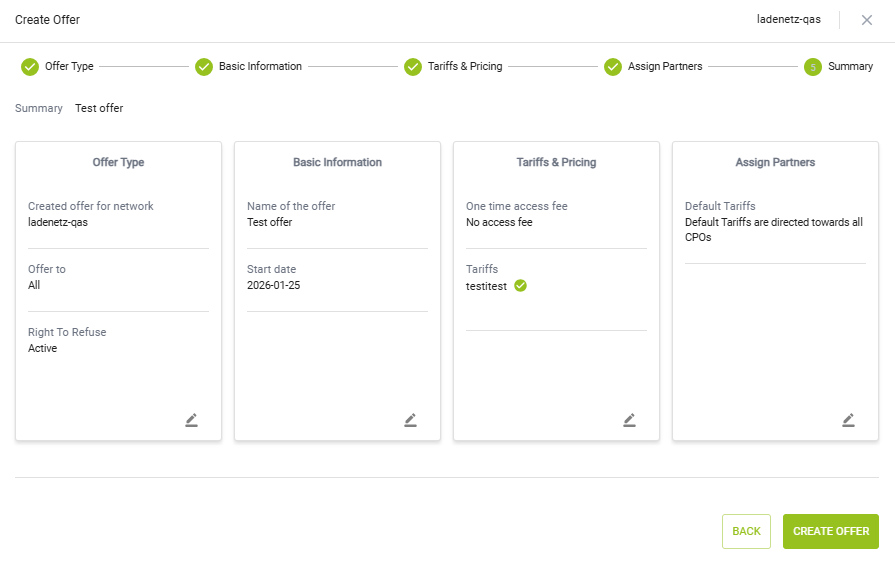The width and height of the screenshot is (895, 571).
Task: Edit Tariffs & Pricing via pencil icon
Action: [629, 420]
